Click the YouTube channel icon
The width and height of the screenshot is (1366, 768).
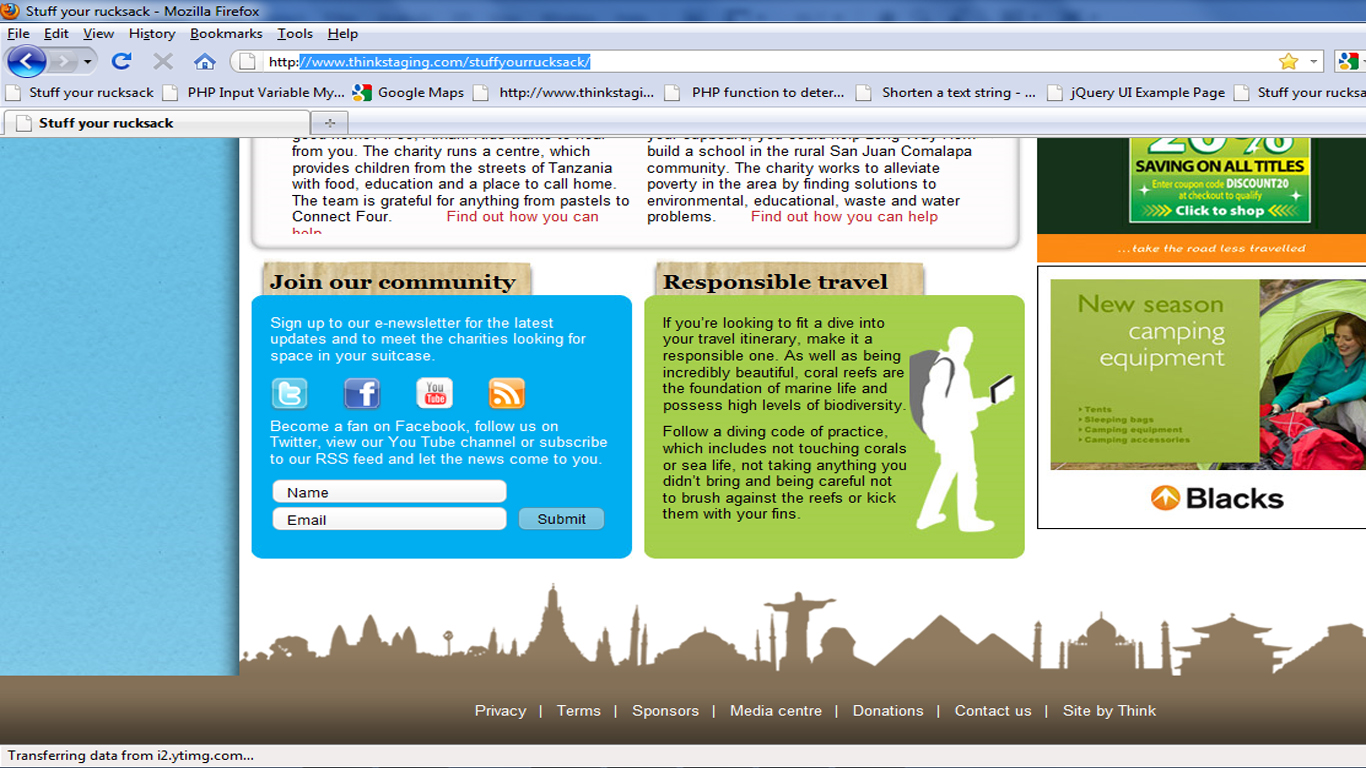434,393
